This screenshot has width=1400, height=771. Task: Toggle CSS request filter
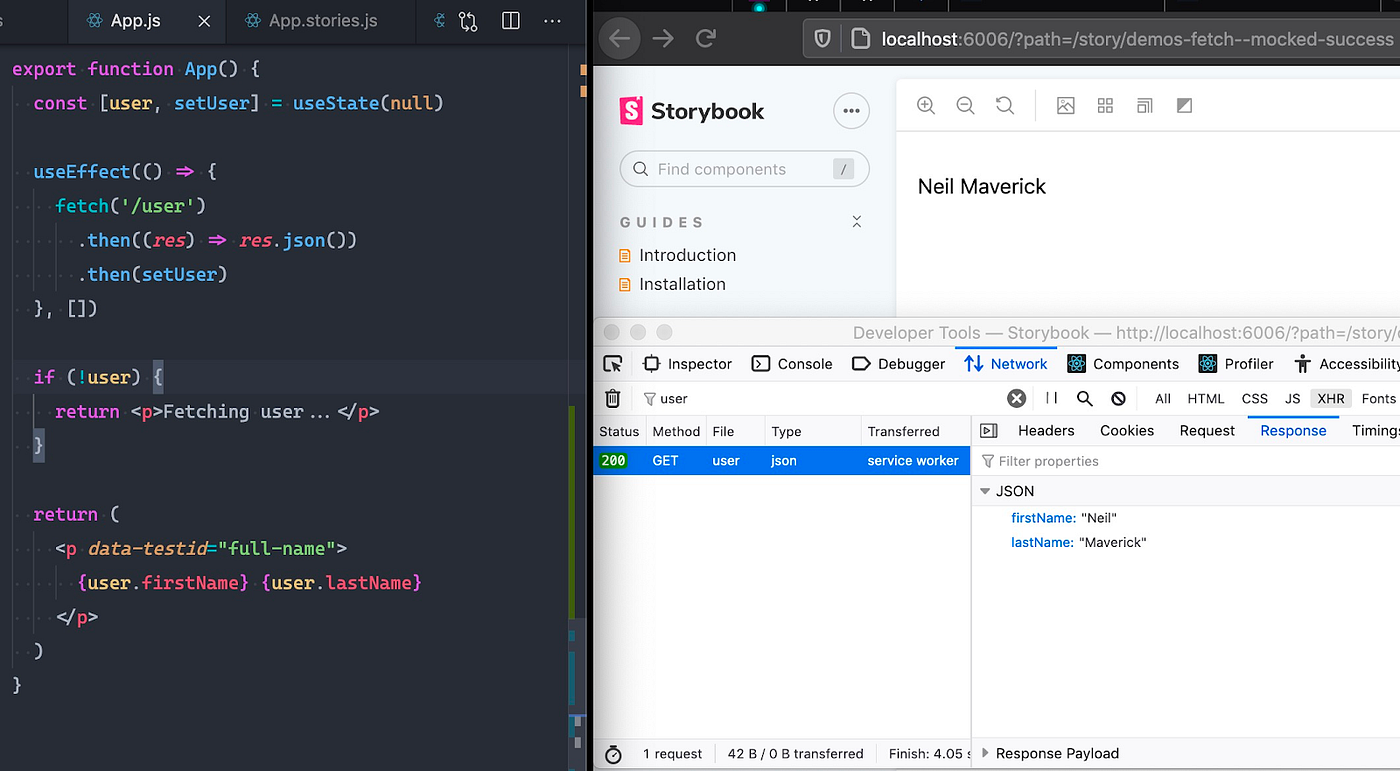click(x=1255, y=398)
